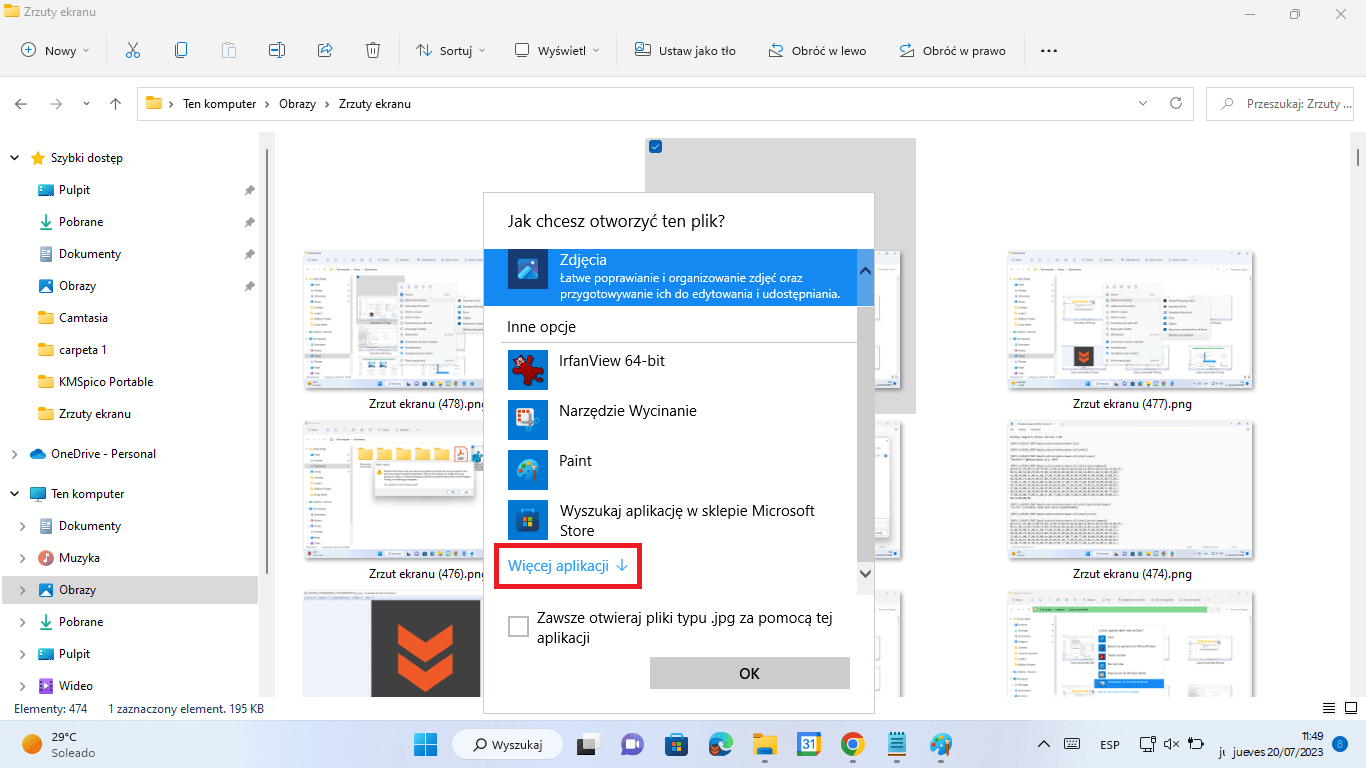Viewport: 1366px width, 768px height.
Task: Select thumbnail Zrzut ekranu (474).png
Action: point(1131,490)
